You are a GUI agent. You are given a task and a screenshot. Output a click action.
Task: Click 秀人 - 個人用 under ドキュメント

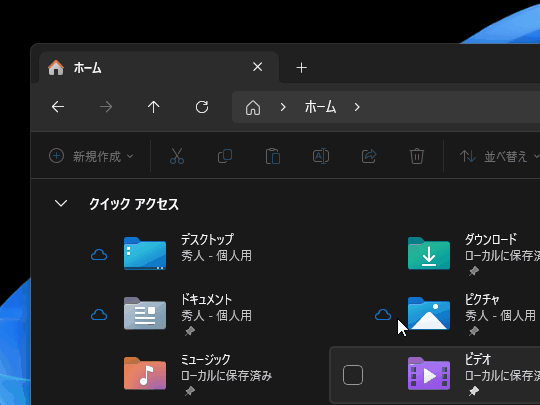click(217, 316)
